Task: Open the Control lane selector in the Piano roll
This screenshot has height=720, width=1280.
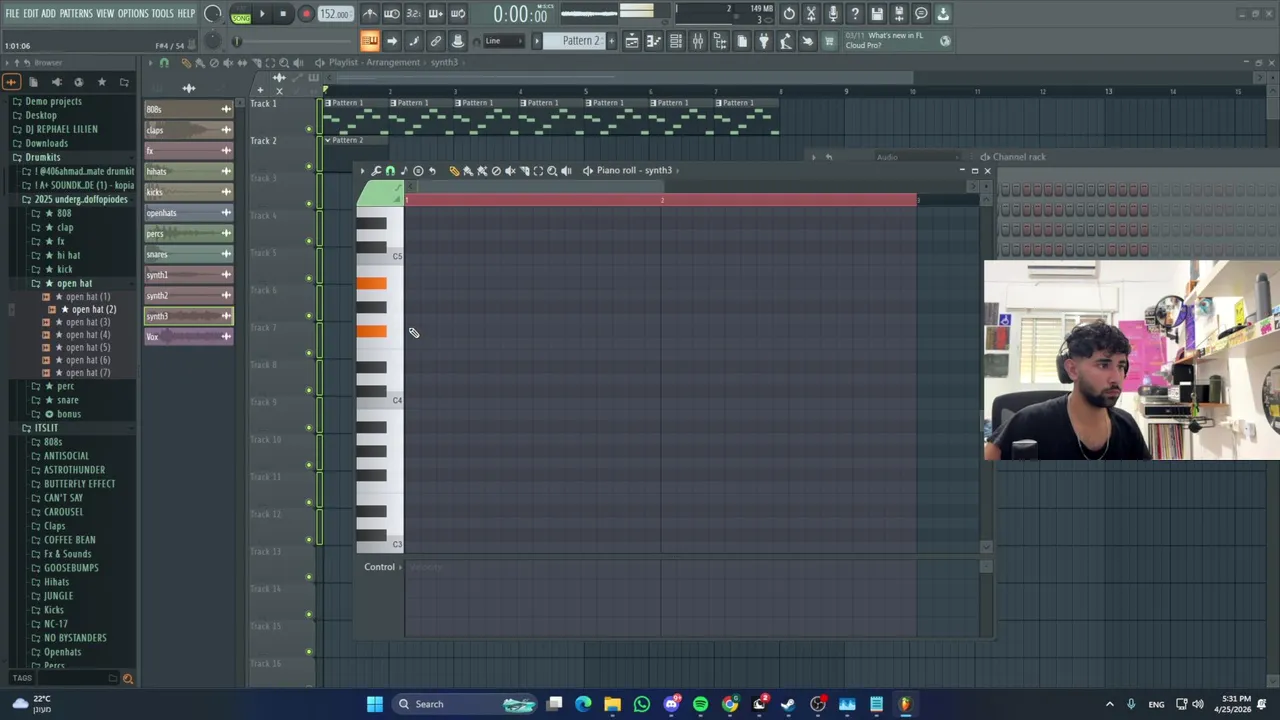Action: 383,567
